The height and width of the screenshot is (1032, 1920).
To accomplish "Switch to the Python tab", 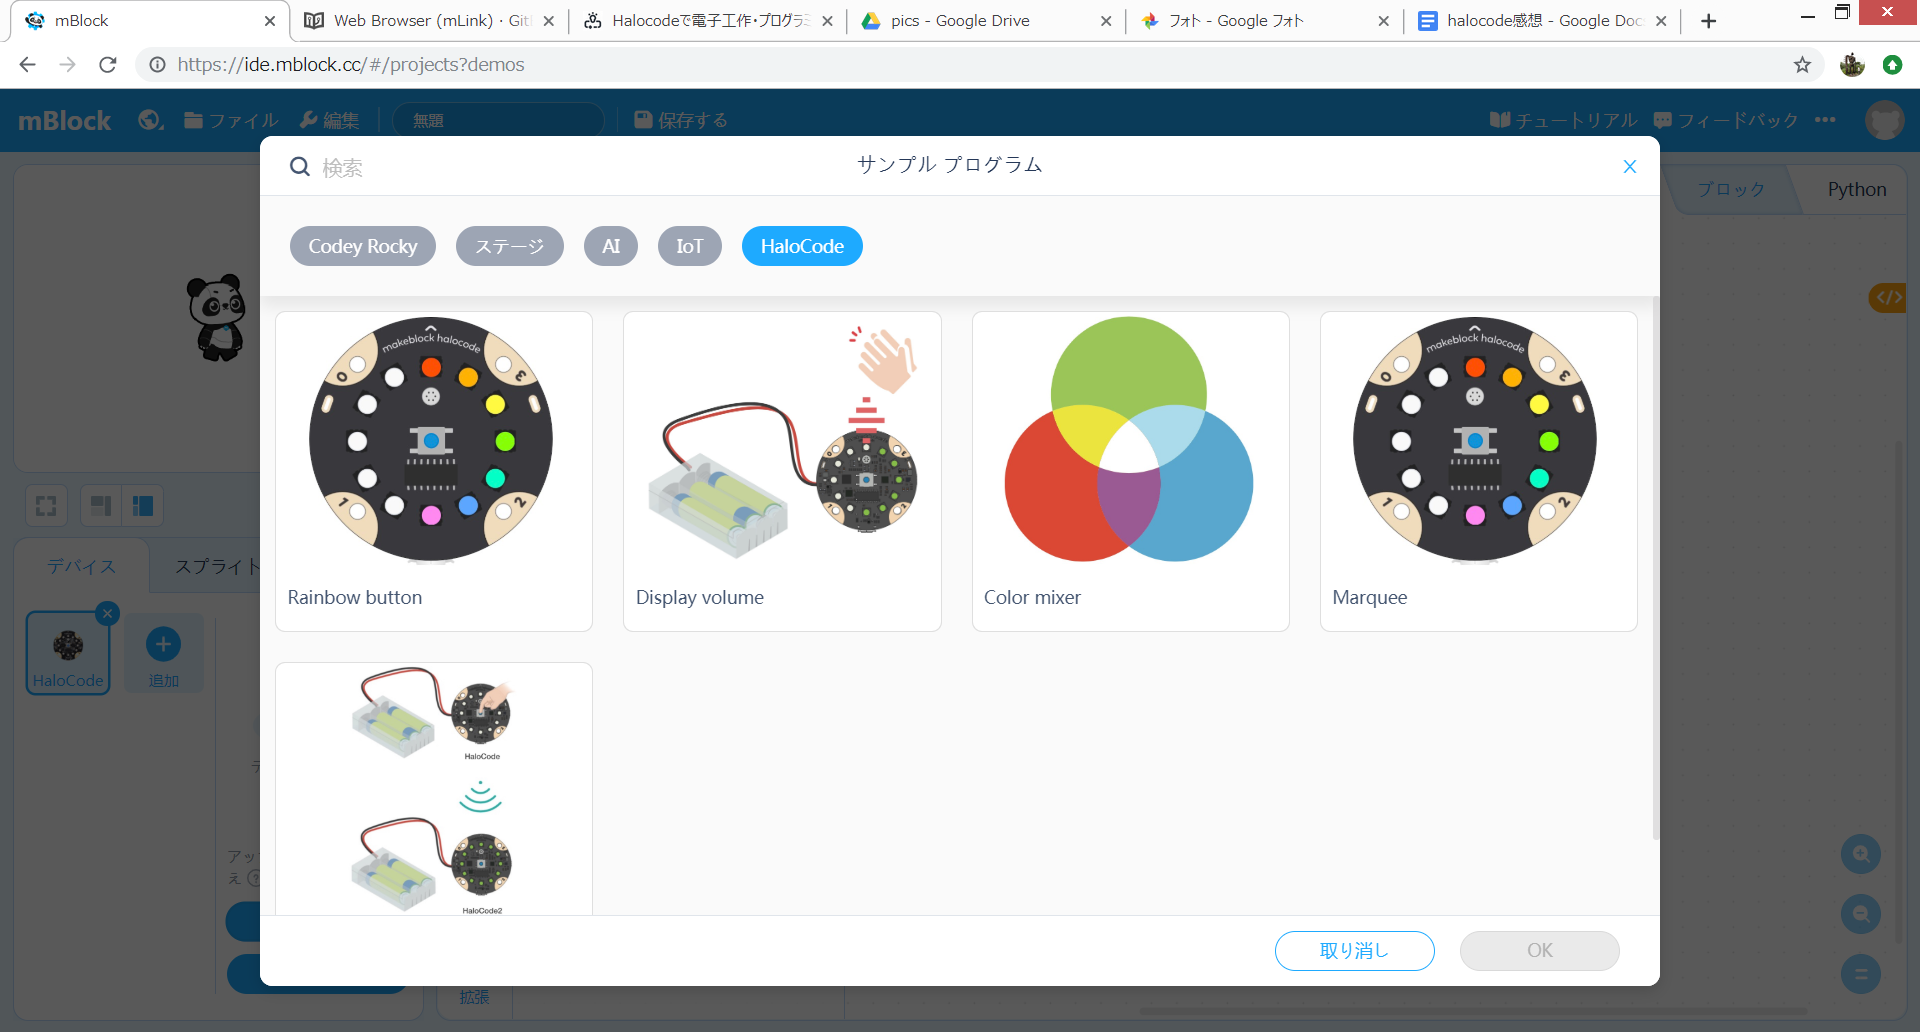I will pyautogui.click(x=1857, y=189).
